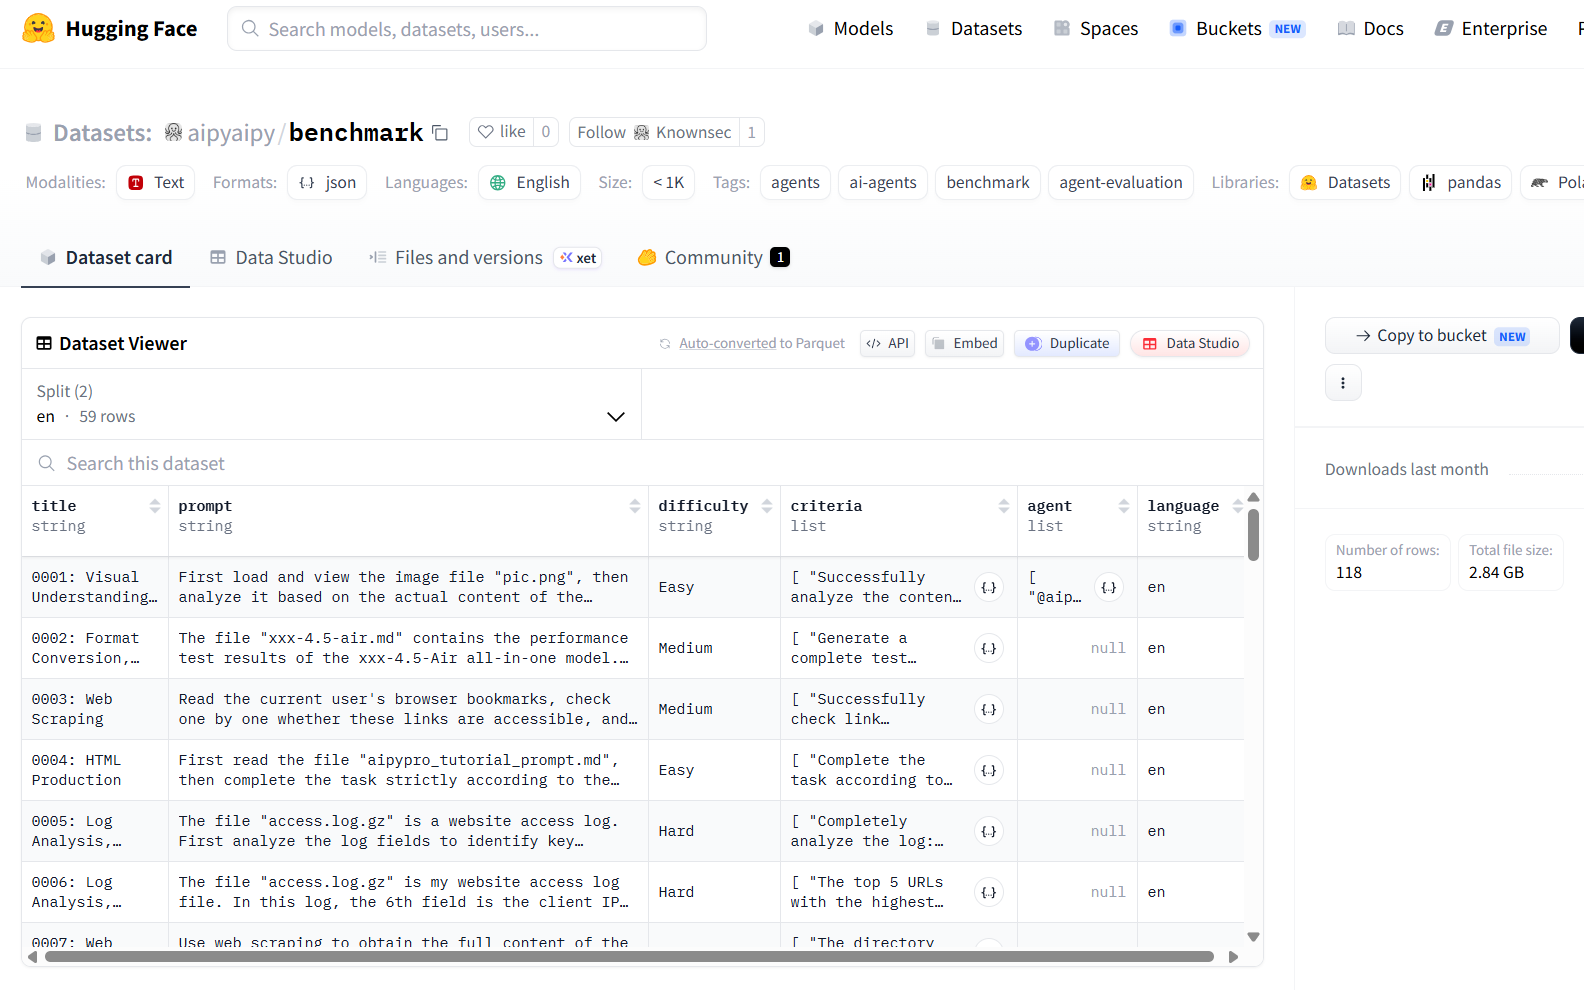Click the vertical scrollbar thumb of the table
The height and width of the screenshot is (990, 1584).
(1253, 535)
